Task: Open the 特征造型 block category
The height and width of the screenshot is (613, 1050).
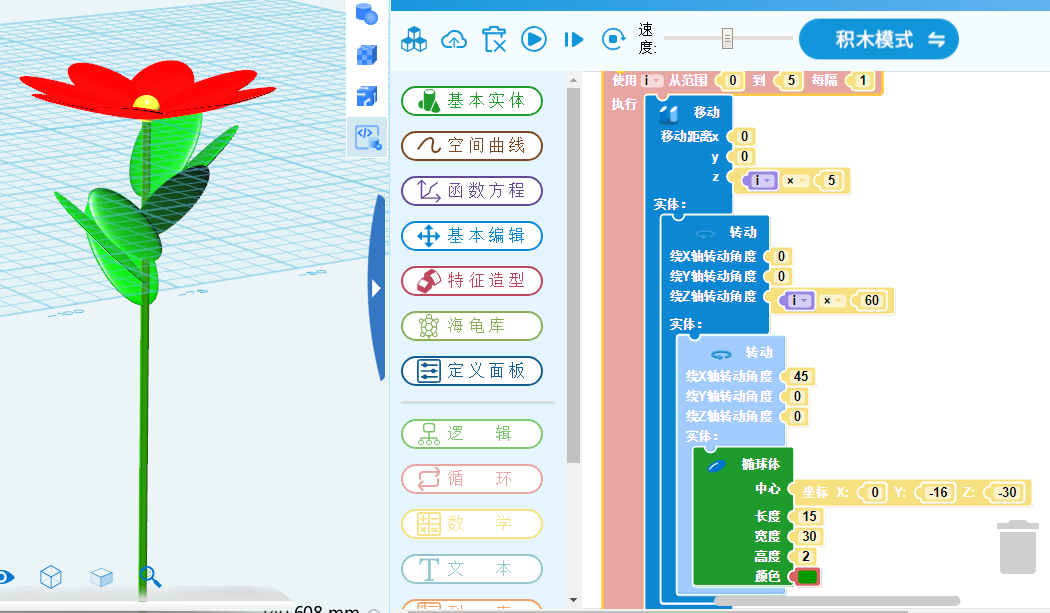Action: [471, 281]
